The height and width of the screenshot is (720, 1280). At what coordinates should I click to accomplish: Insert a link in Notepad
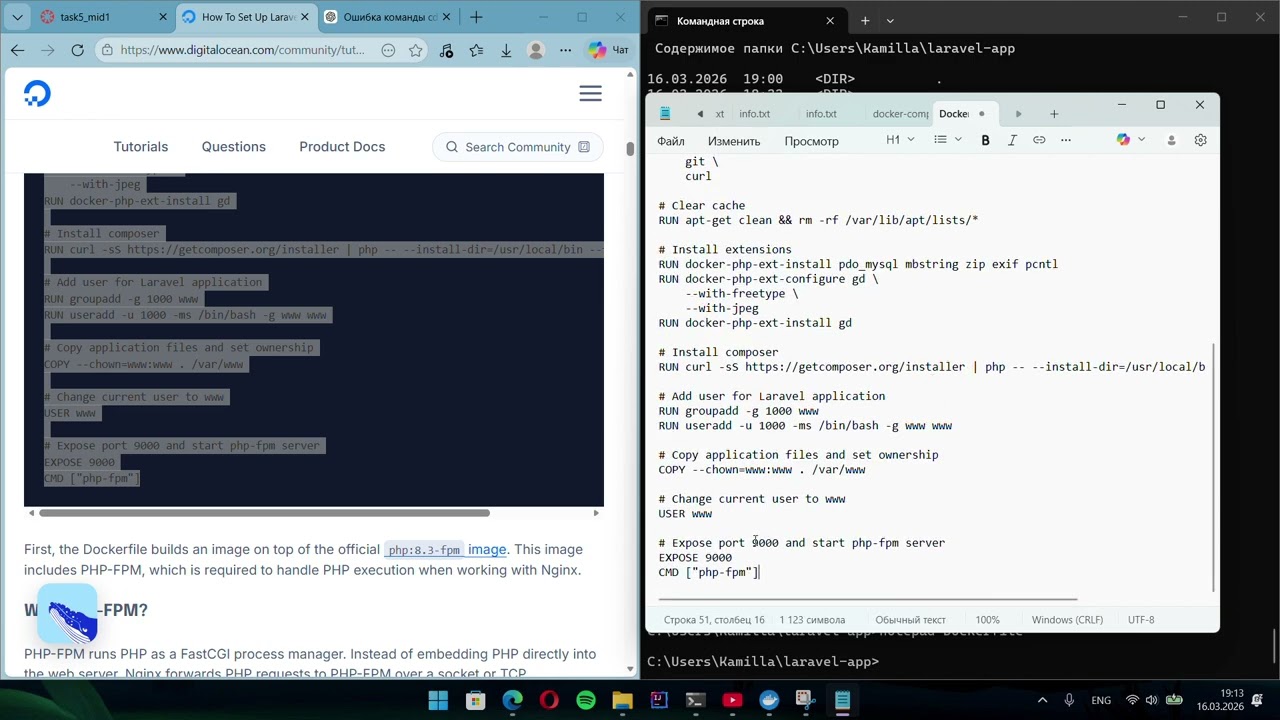click(x=1039, y=140)
